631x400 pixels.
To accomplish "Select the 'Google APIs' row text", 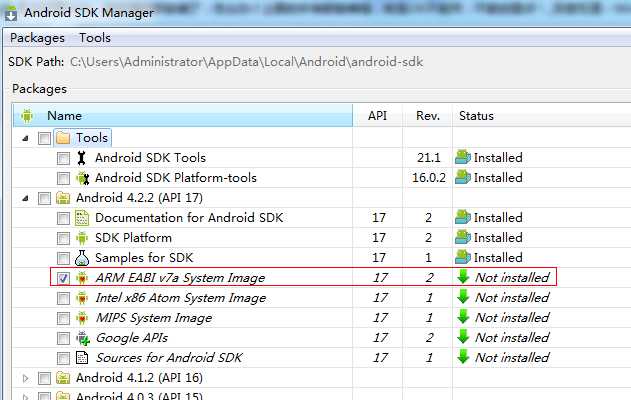I will click(x=132, y=338).
